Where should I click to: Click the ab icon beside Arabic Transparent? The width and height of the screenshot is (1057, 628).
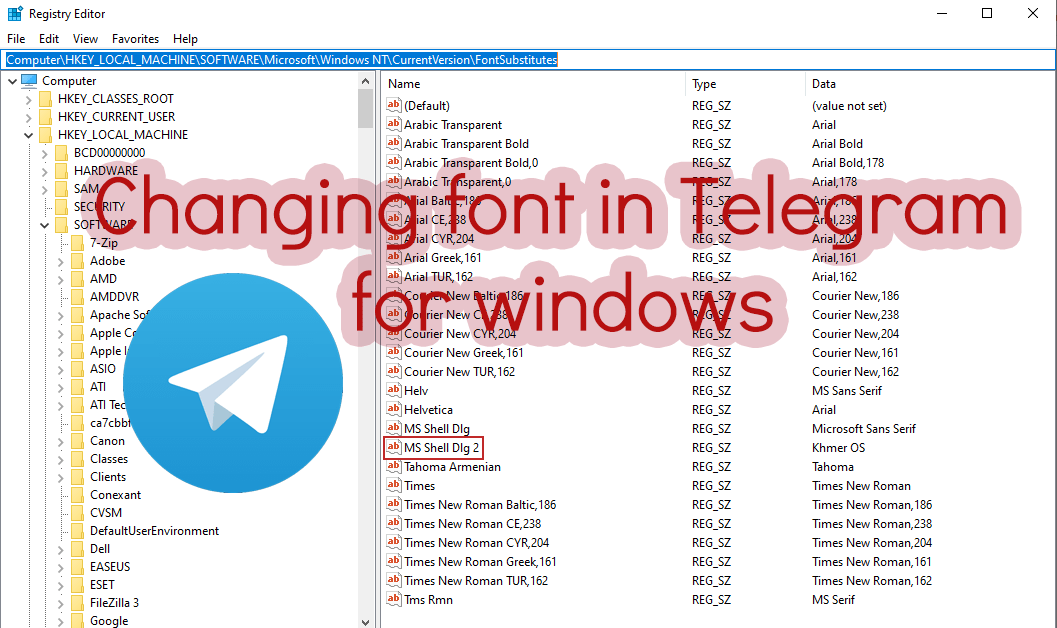pos(393,124)
